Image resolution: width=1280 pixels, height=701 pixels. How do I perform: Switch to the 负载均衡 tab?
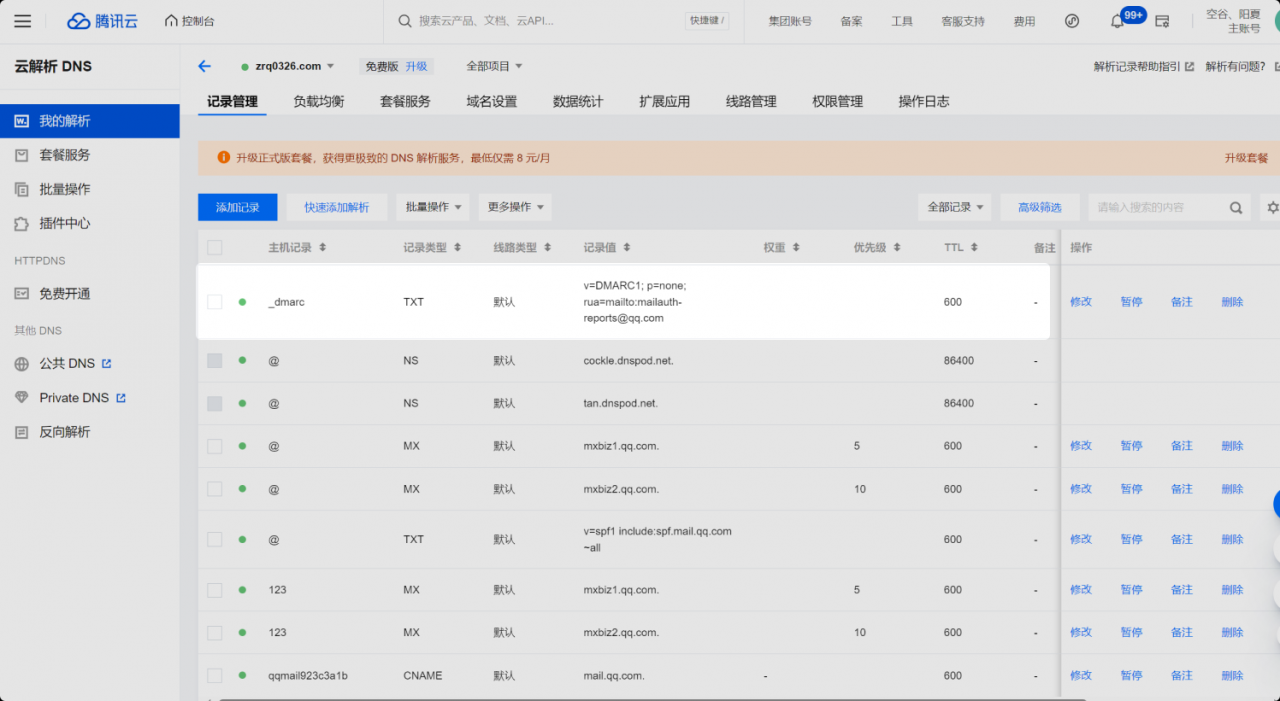click(x=319, y=101)
